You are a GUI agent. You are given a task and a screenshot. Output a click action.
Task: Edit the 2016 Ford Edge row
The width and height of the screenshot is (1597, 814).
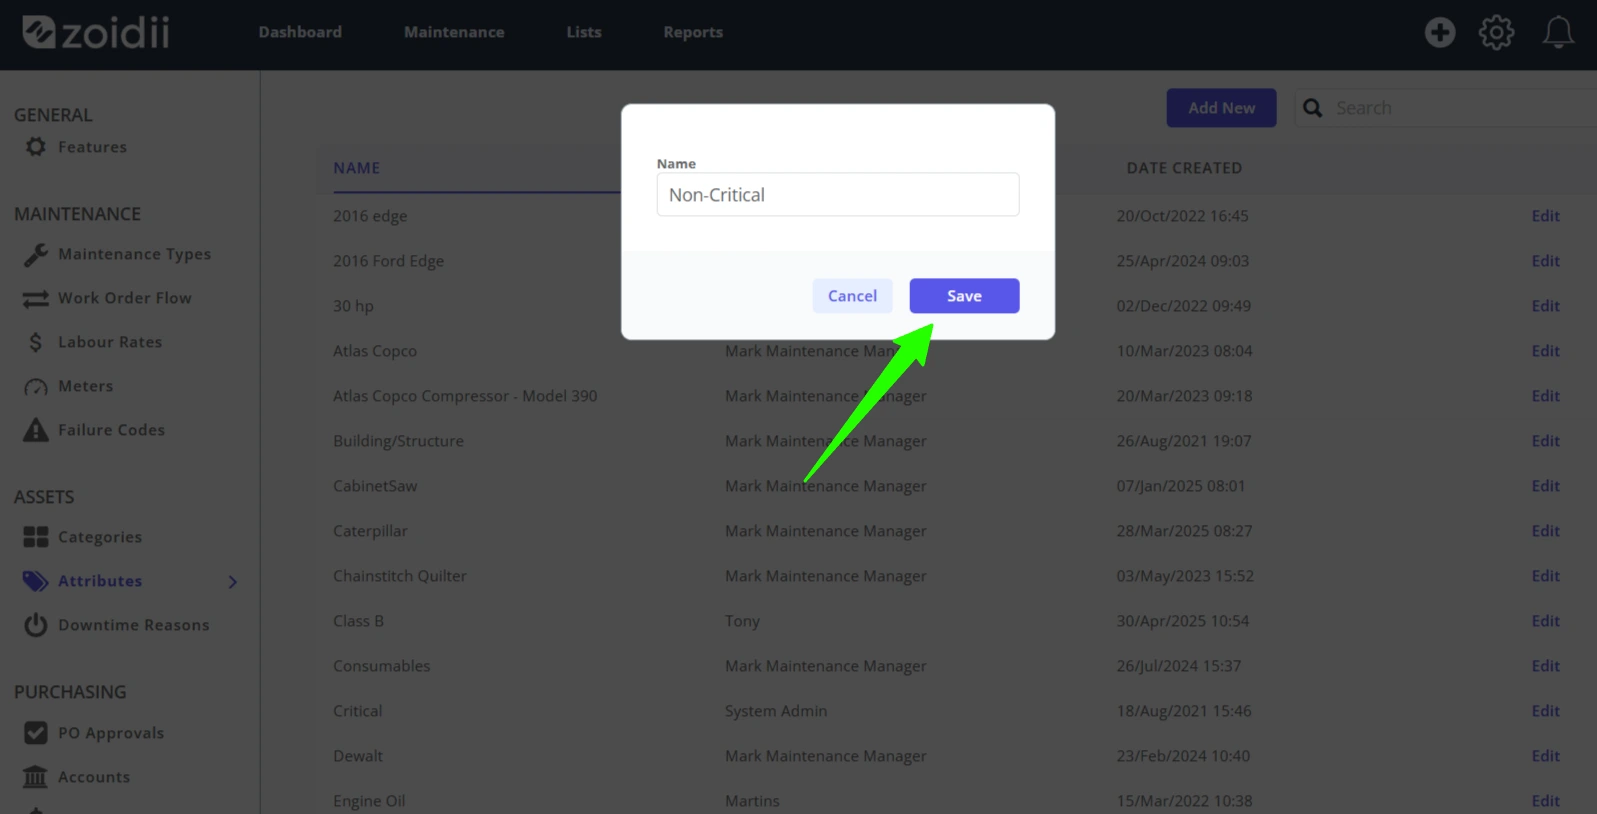[1545, 261]
